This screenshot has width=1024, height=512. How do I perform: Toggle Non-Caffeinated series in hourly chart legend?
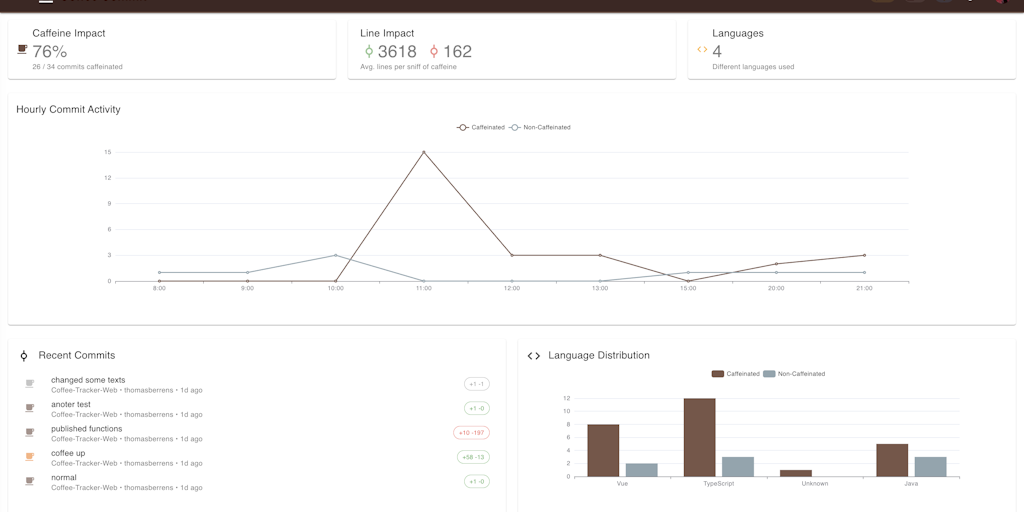pos(539,127)
